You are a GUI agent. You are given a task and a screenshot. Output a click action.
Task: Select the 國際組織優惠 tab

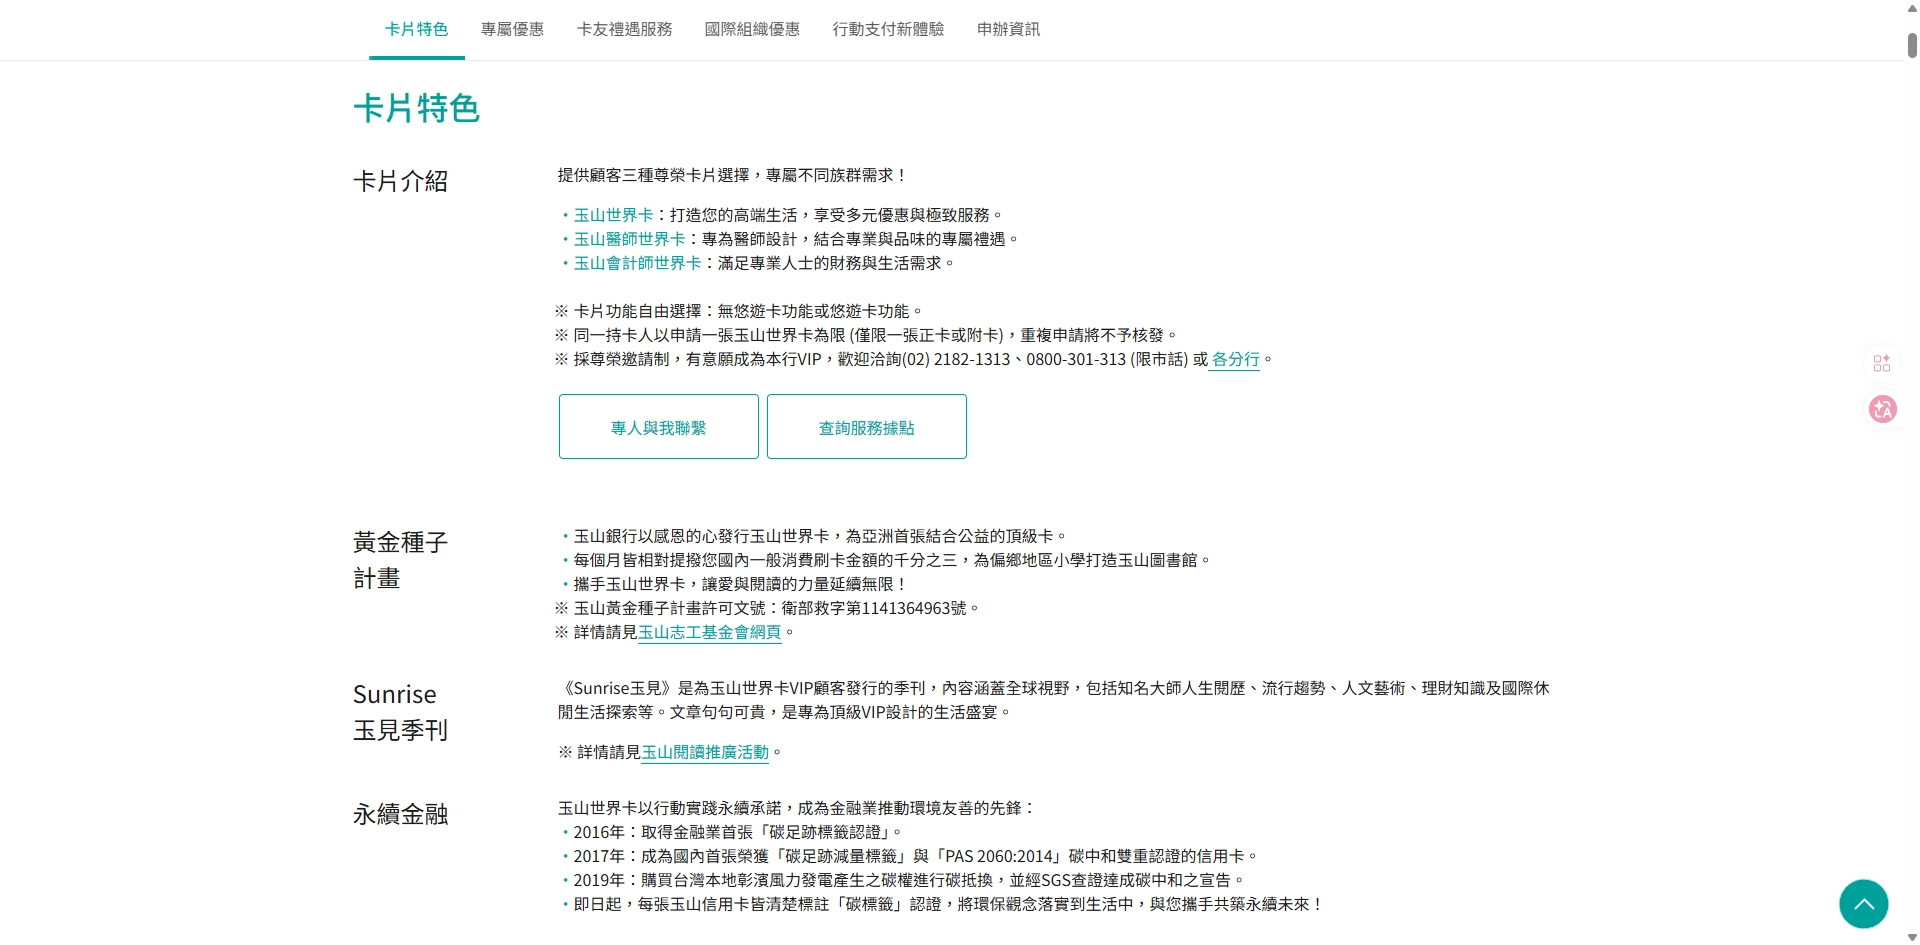[753, 30]
